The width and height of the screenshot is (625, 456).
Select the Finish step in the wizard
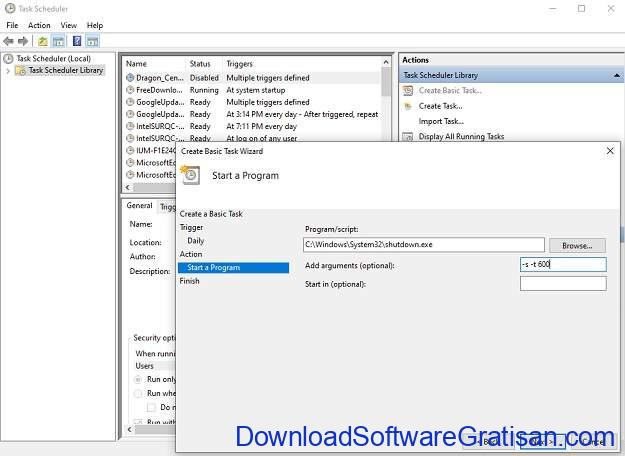189,281
